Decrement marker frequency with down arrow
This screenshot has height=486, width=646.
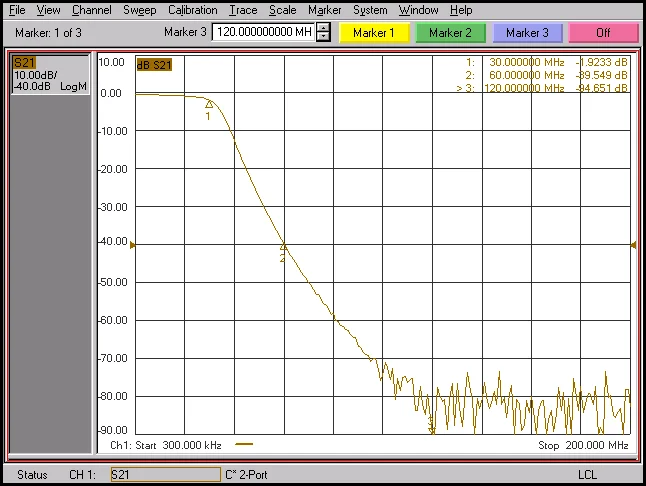(x=323, y=37)
